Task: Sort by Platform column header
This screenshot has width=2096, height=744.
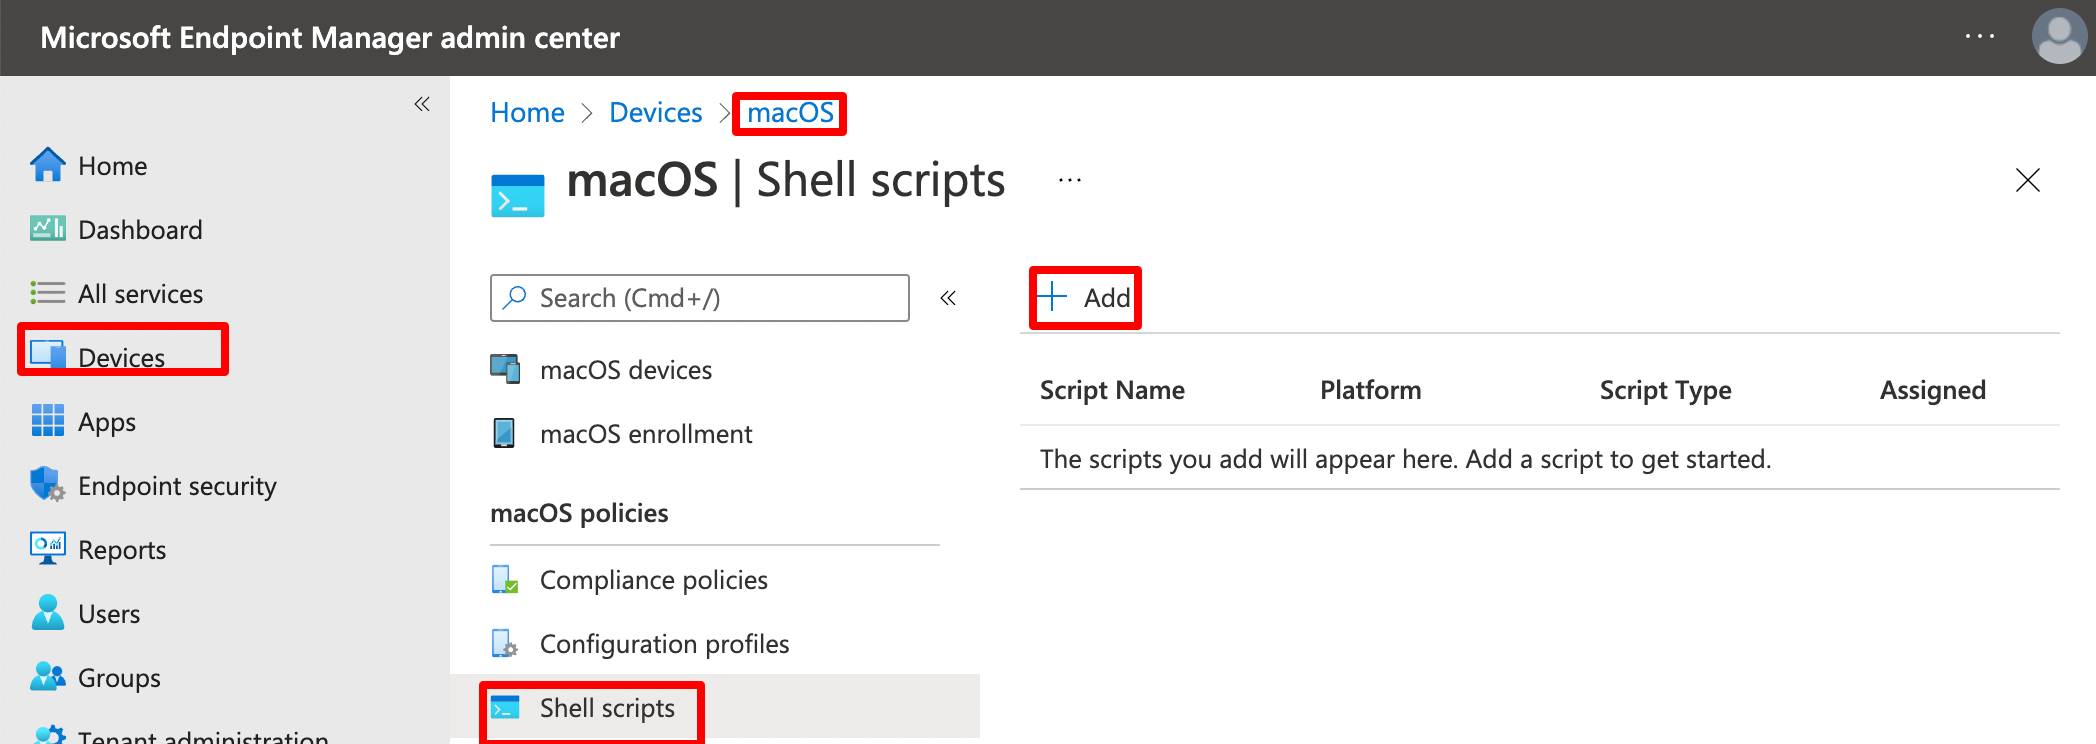Action: (1370, 390)
